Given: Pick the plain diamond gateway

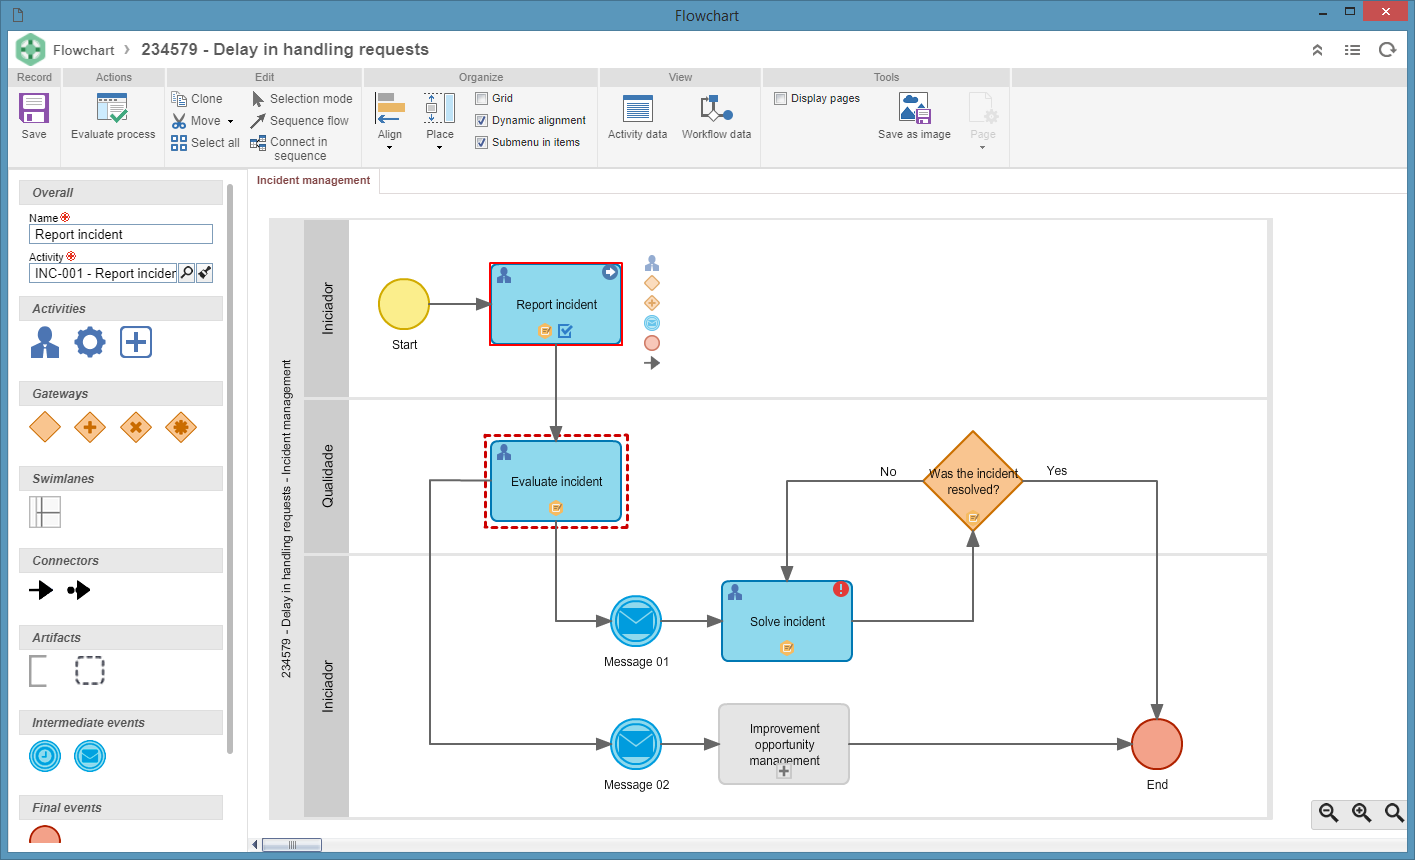Looking at the screenshot, I should coord(45,427).
